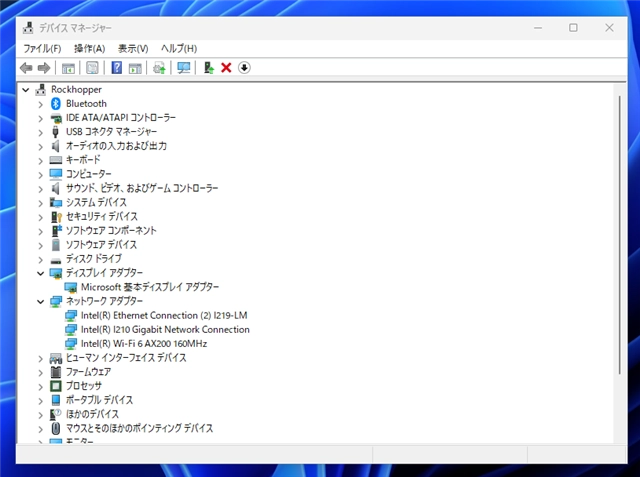The height and width of the screenshot is (477, 640).
Task: Click the ヒューマン インターフェイス デバイス icon
Action: pos(56,359)
